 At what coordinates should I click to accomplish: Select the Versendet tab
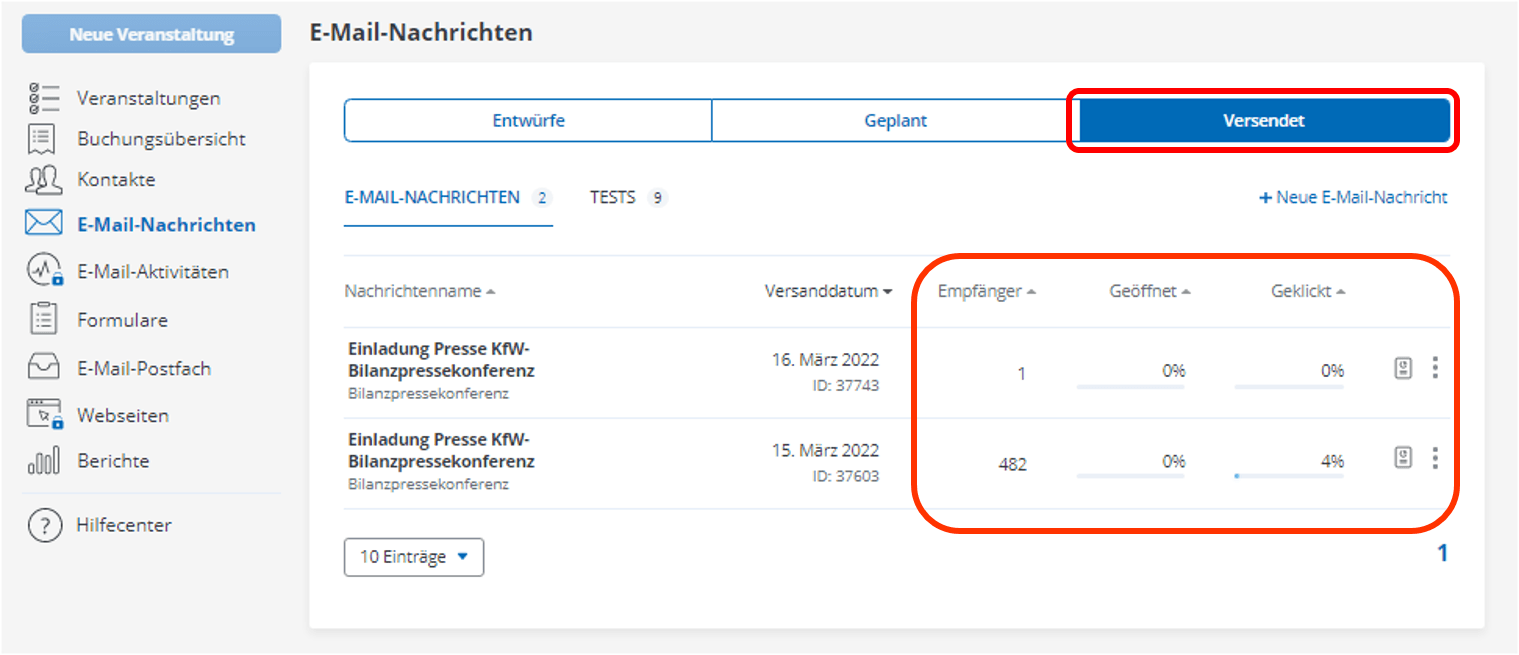pos(1264,121)
